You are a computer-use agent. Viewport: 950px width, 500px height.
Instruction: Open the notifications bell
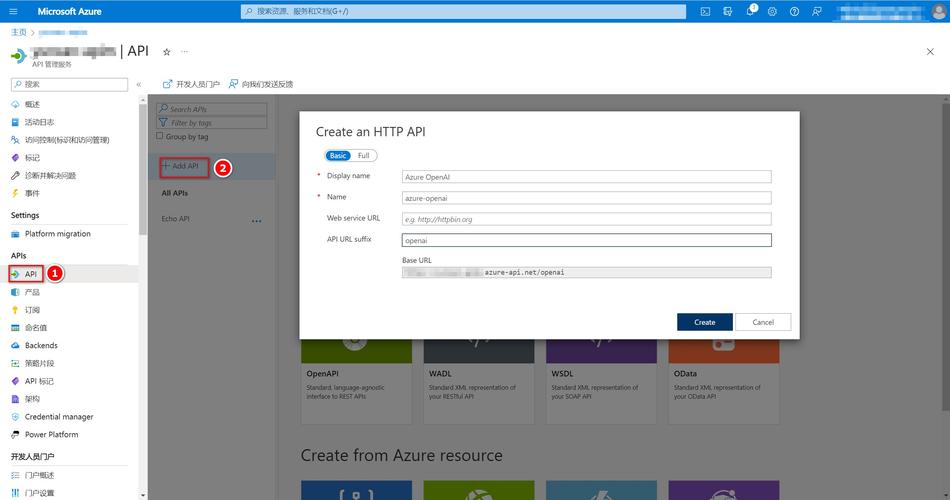[751, 11]
